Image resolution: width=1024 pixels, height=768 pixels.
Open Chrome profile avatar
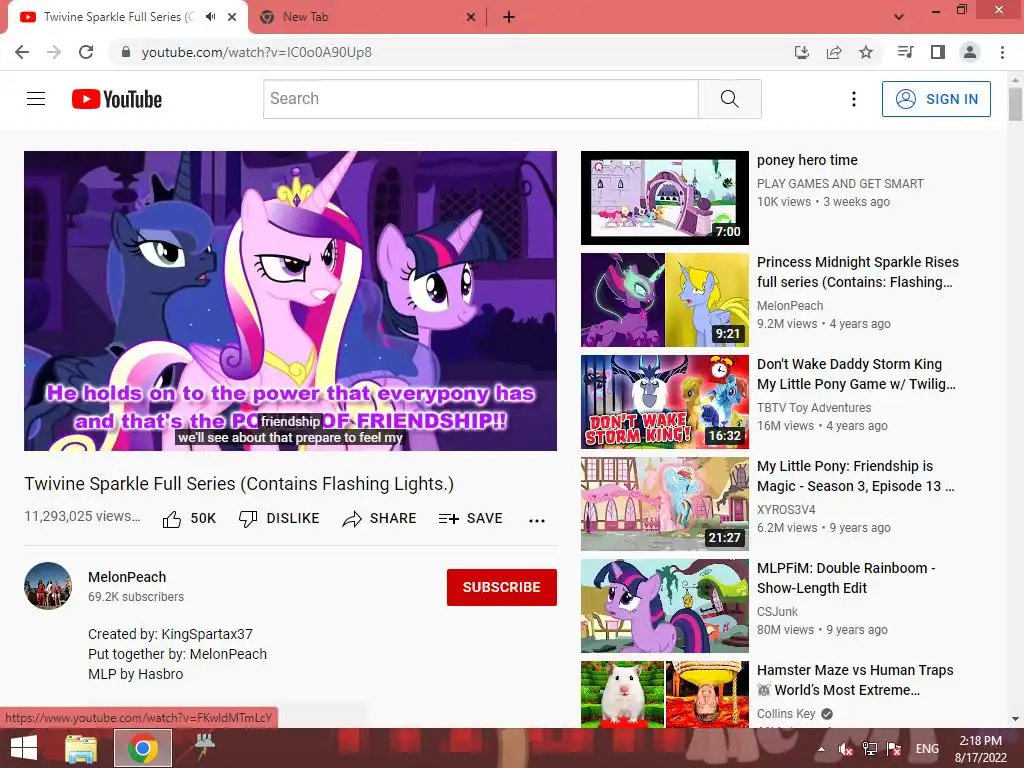pos(970,52)
